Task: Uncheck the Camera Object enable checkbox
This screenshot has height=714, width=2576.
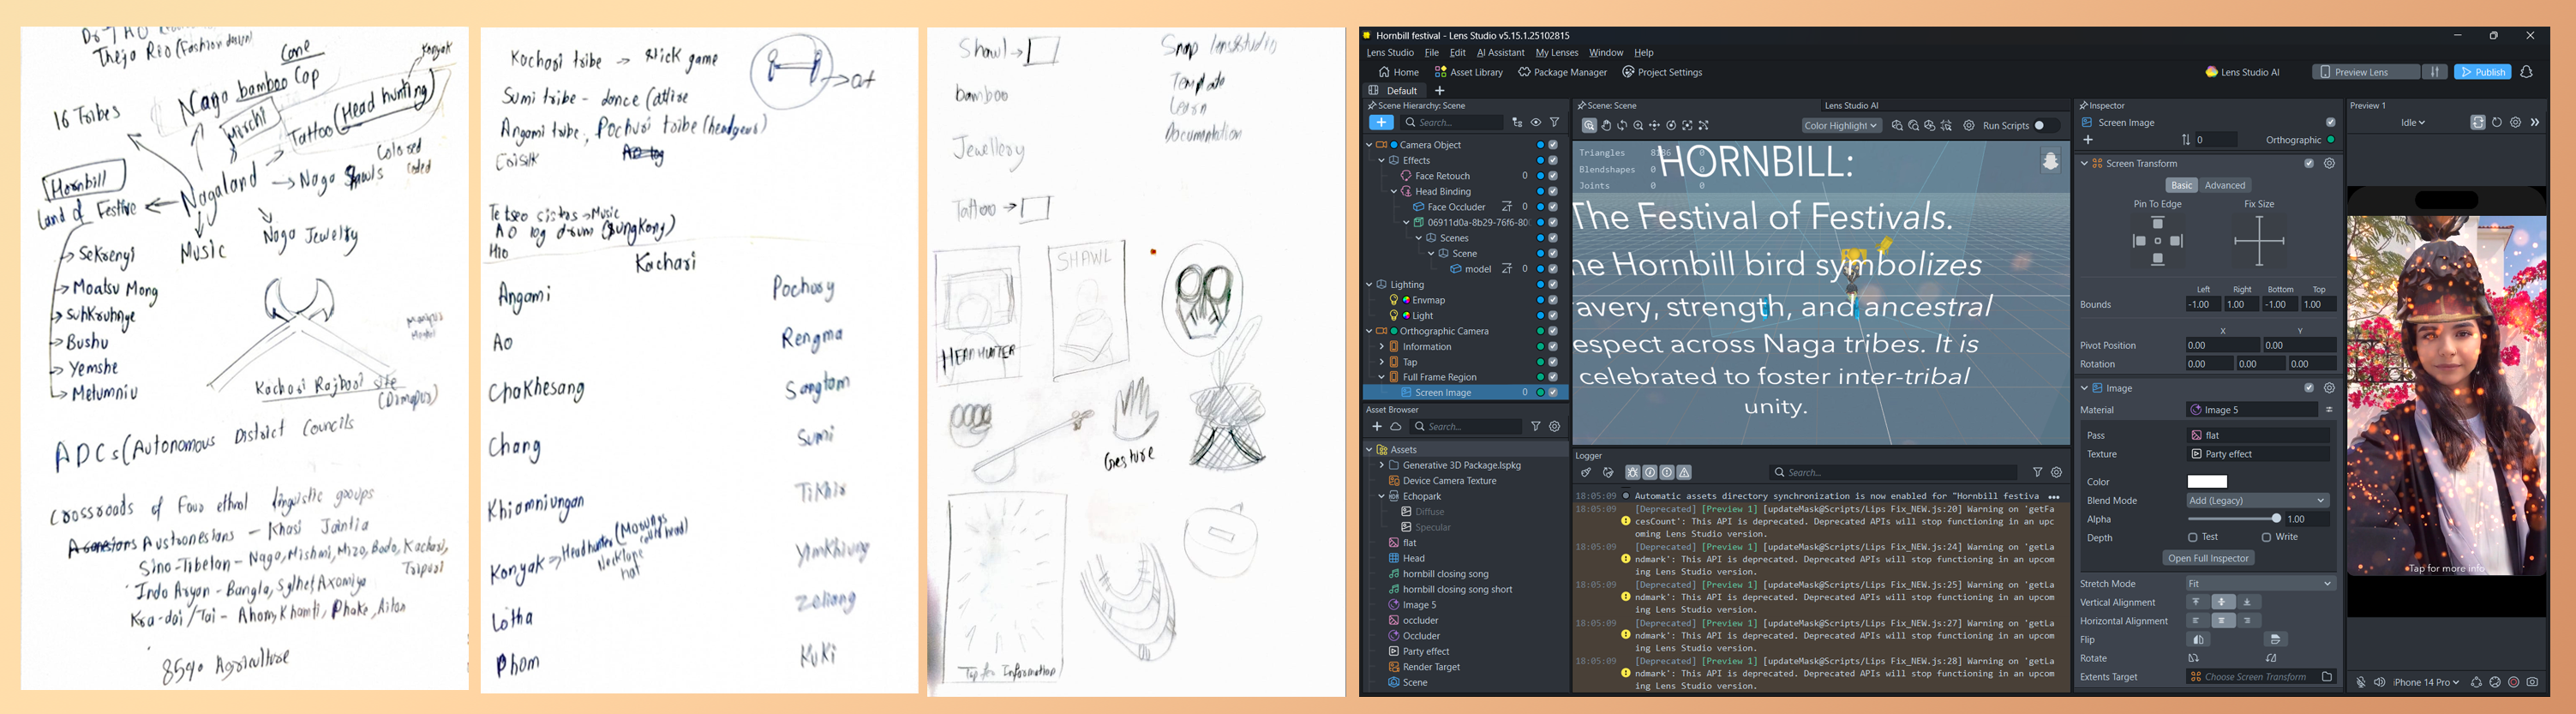Action: (x=1553, y=145)
